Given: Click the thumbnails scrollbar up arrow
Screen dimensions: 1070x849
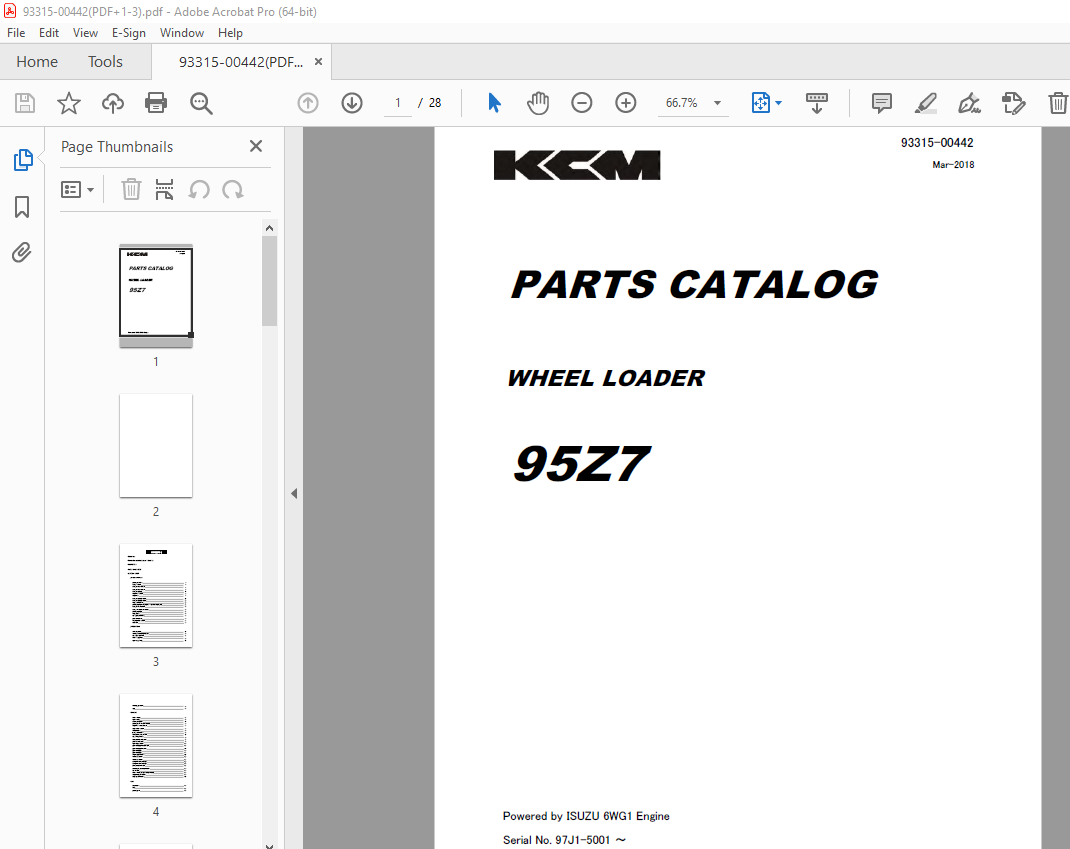Looking at the screenshot, I should pyautogui.click(x=270, y=228).
